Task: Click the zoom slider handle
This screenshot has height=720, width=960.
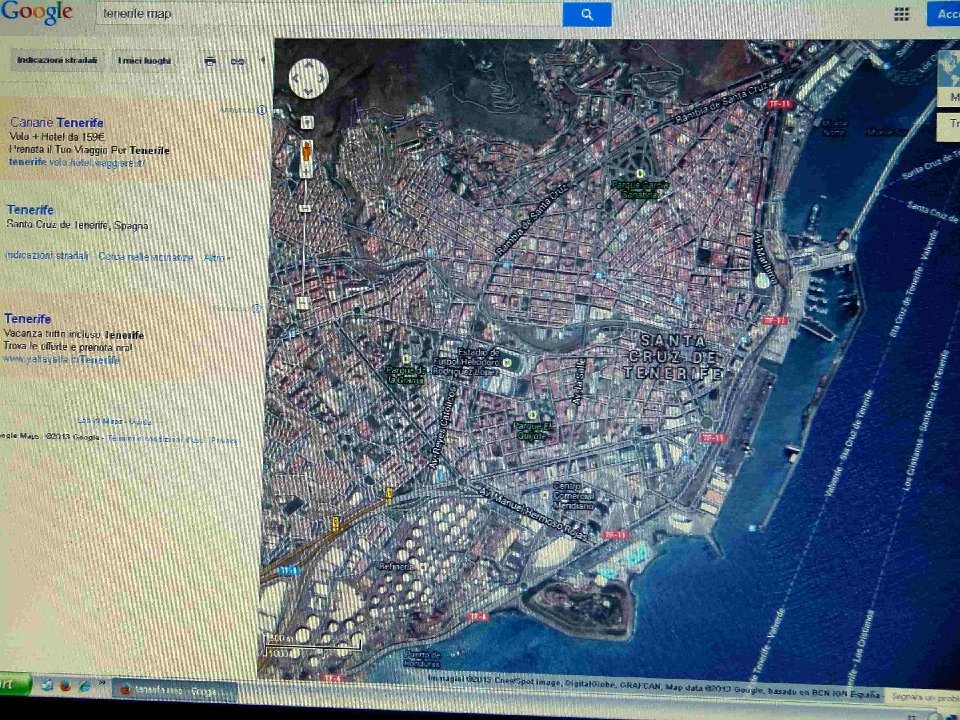Action: coord(304,208)
